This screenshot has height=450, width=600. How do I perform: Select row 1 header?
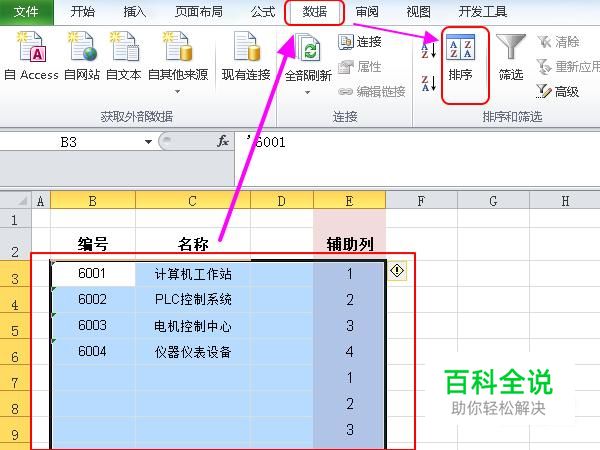(x=15, y=219)
